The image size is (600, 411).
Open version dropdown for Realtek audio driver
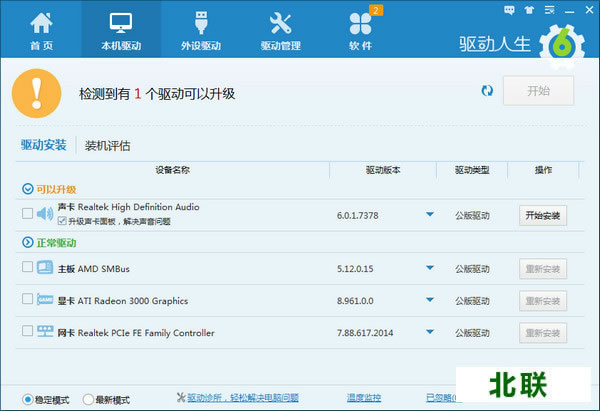(430, 214)
